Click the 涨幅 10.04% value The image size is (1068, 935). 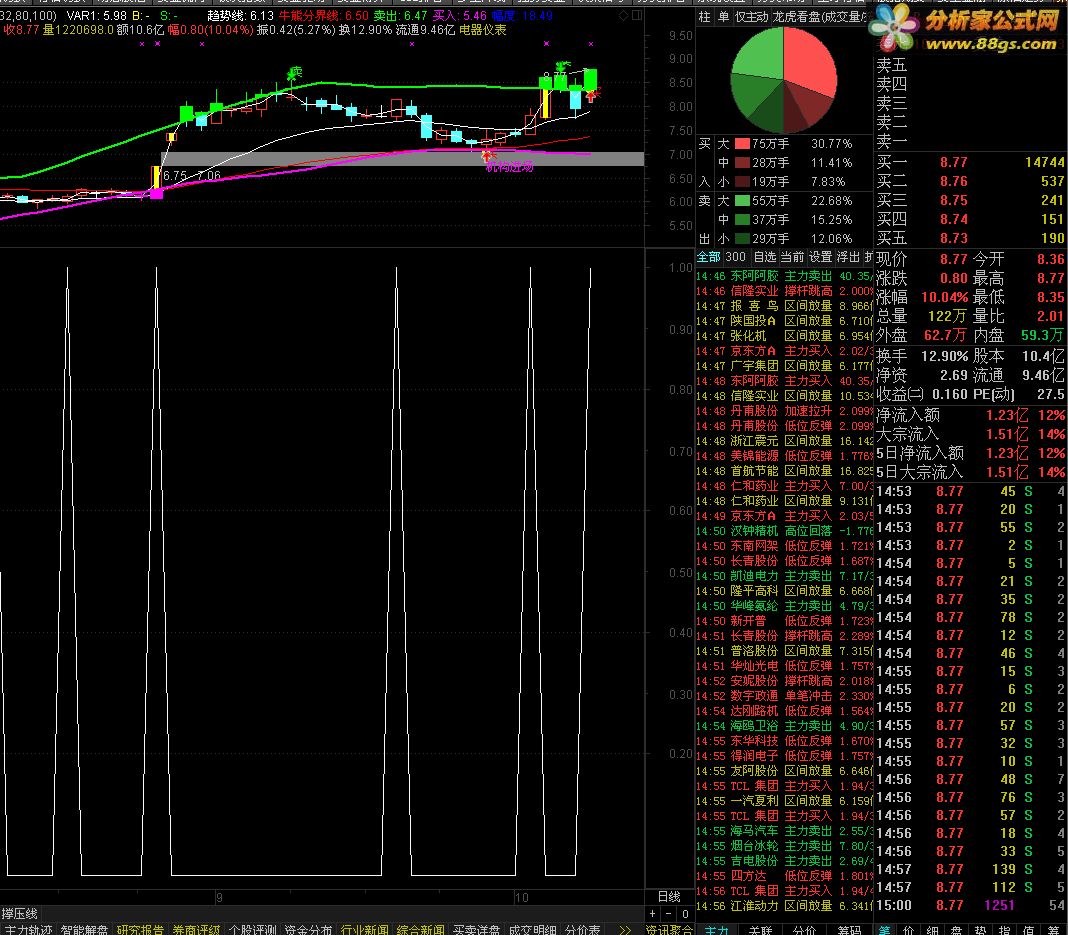point(944,298)
